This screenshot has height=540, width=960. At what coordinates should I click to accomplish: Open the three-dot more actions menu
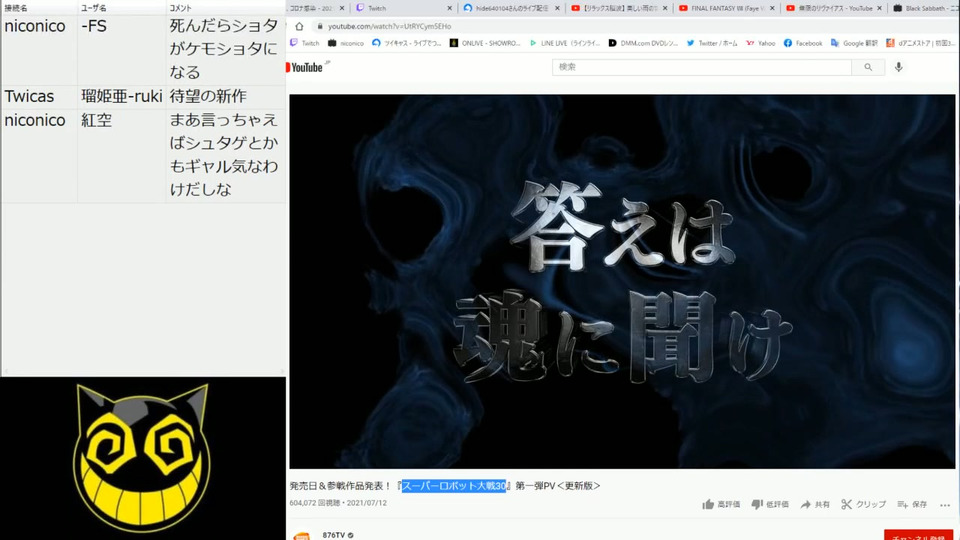(x=945, y=505)
